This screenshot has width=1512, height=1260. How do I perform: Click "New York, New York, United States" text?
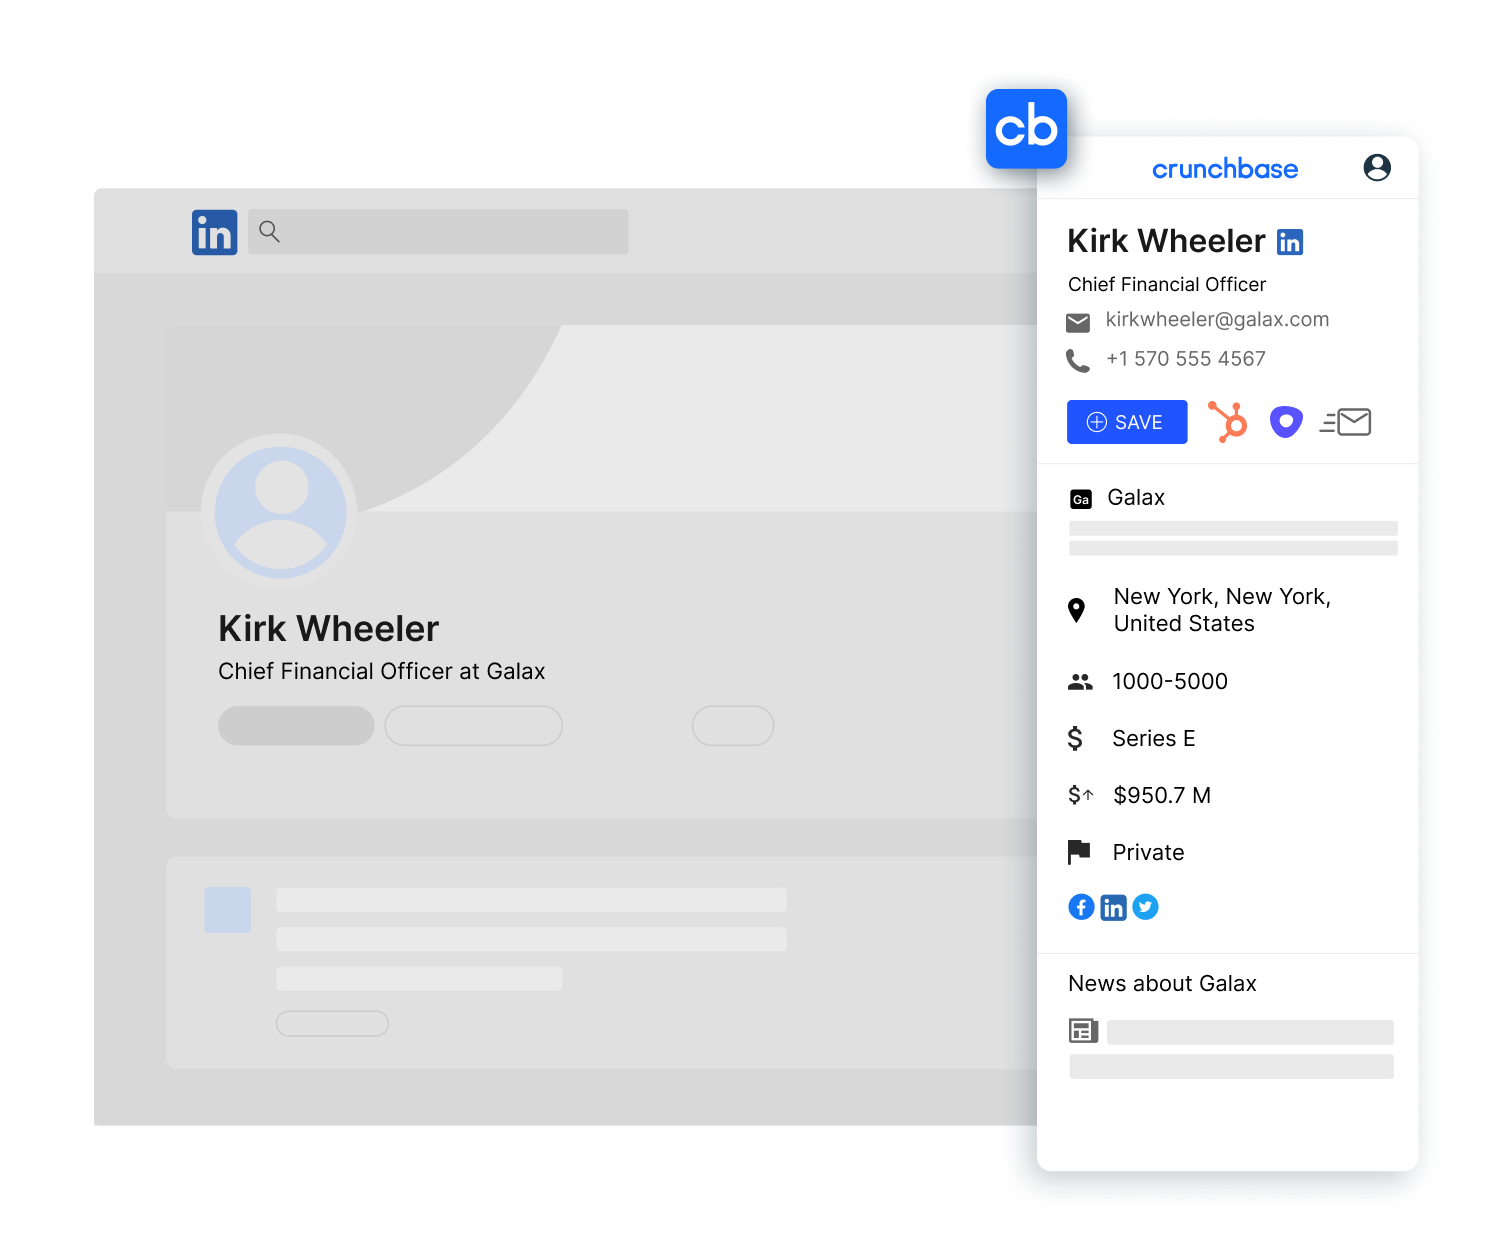(x=1222, y=610)
